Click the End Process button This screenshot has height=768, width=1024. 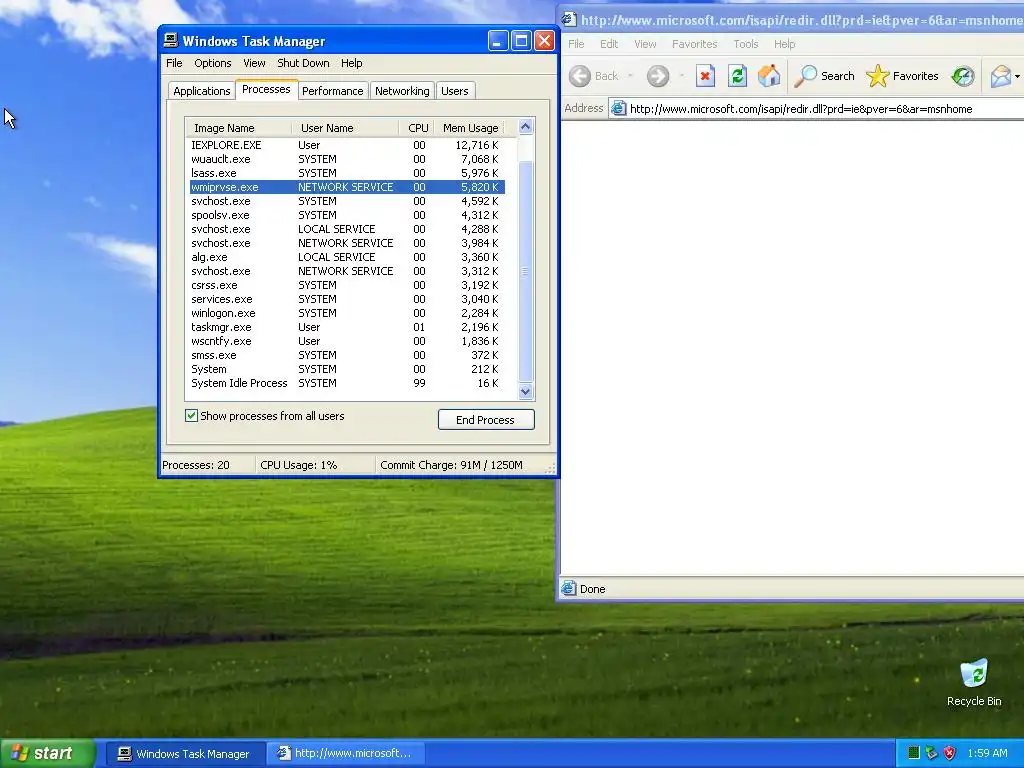[486, 419]
